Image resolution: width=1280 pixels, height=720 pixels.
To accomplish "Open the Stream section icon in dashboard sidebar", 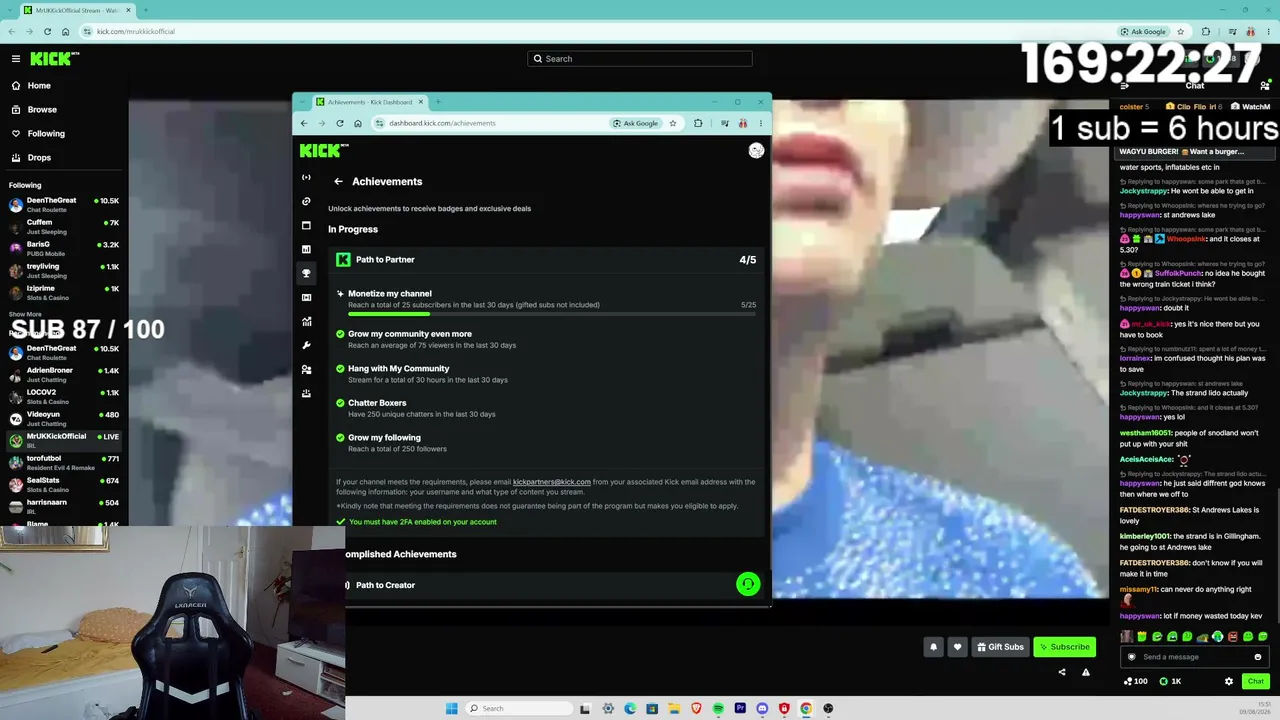I will (x=306, y=177).
